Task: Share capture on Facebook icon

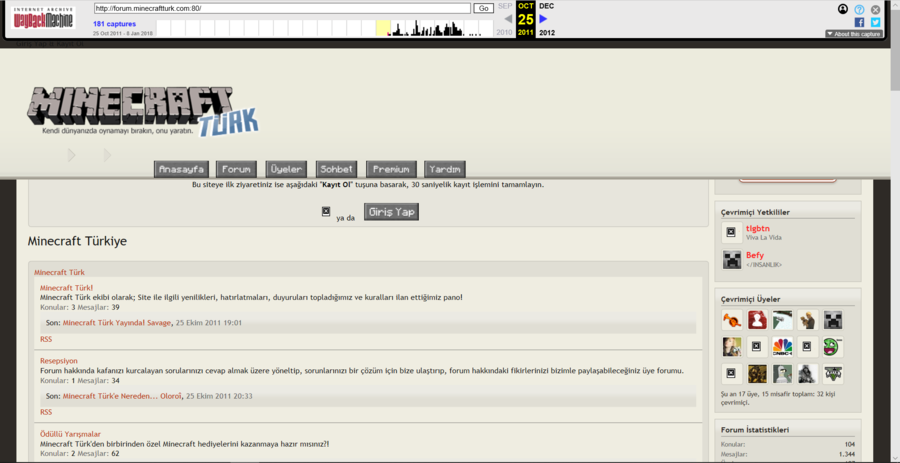Action: pyautogui.click(x=859, y=22)
